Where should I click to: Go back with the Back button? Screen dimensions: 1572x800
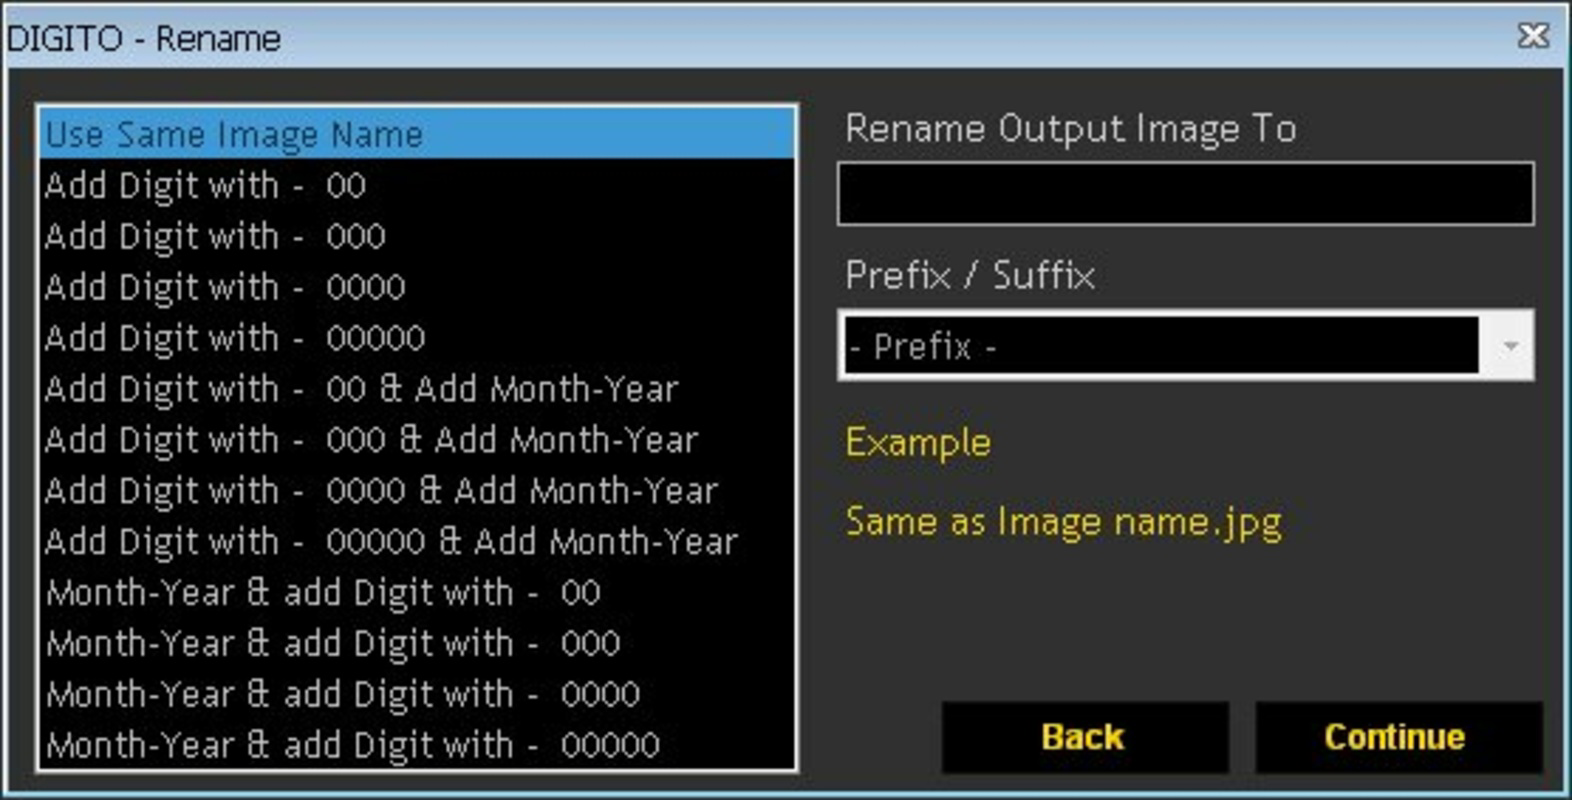click(1084, 737)
